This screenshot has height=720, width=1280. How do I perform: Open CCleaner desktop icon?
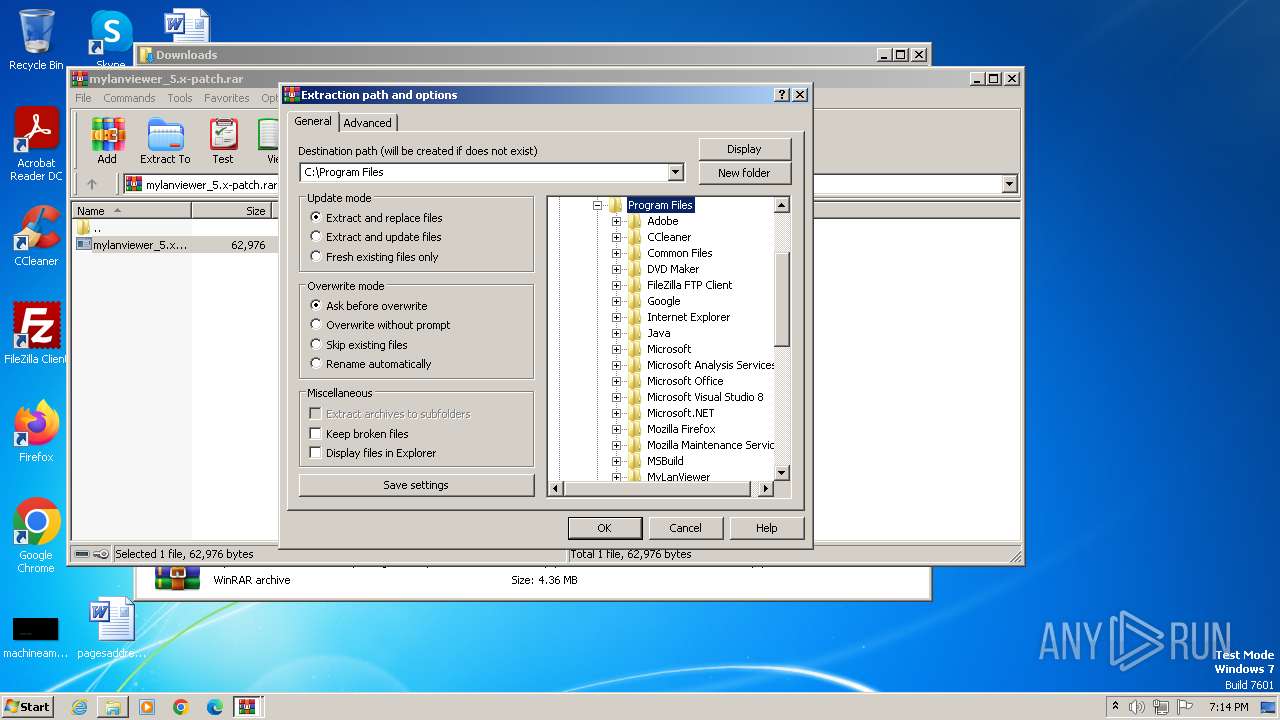click(x=36, y=236)
